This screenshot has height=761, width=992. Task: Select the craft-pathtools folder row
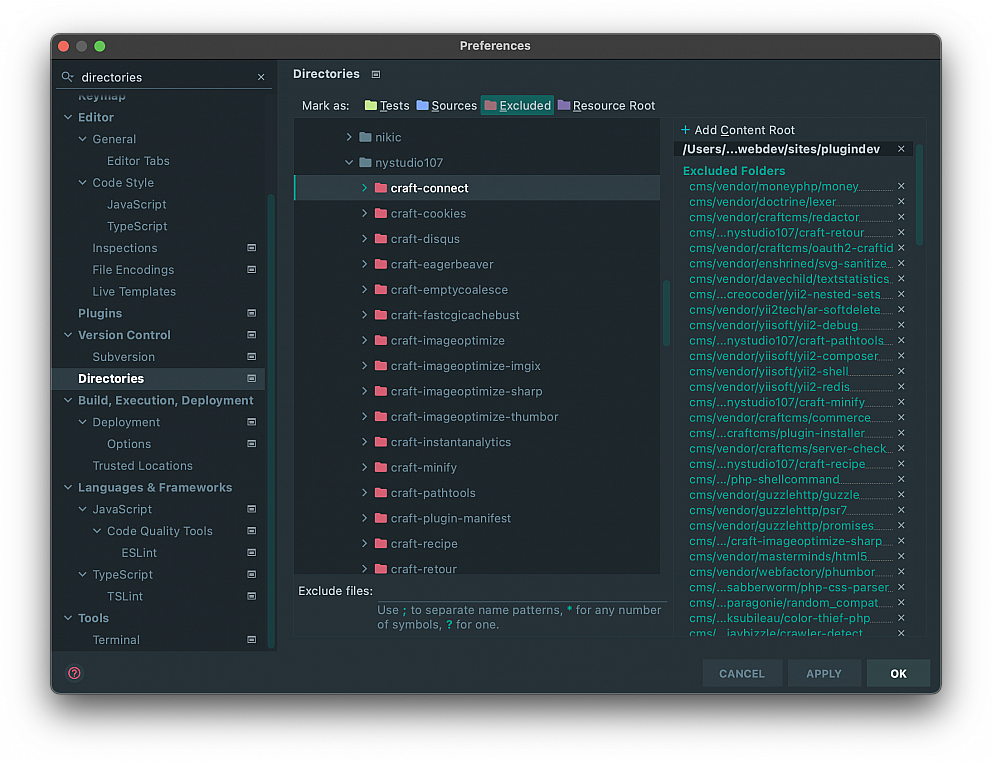pos(478,493)
